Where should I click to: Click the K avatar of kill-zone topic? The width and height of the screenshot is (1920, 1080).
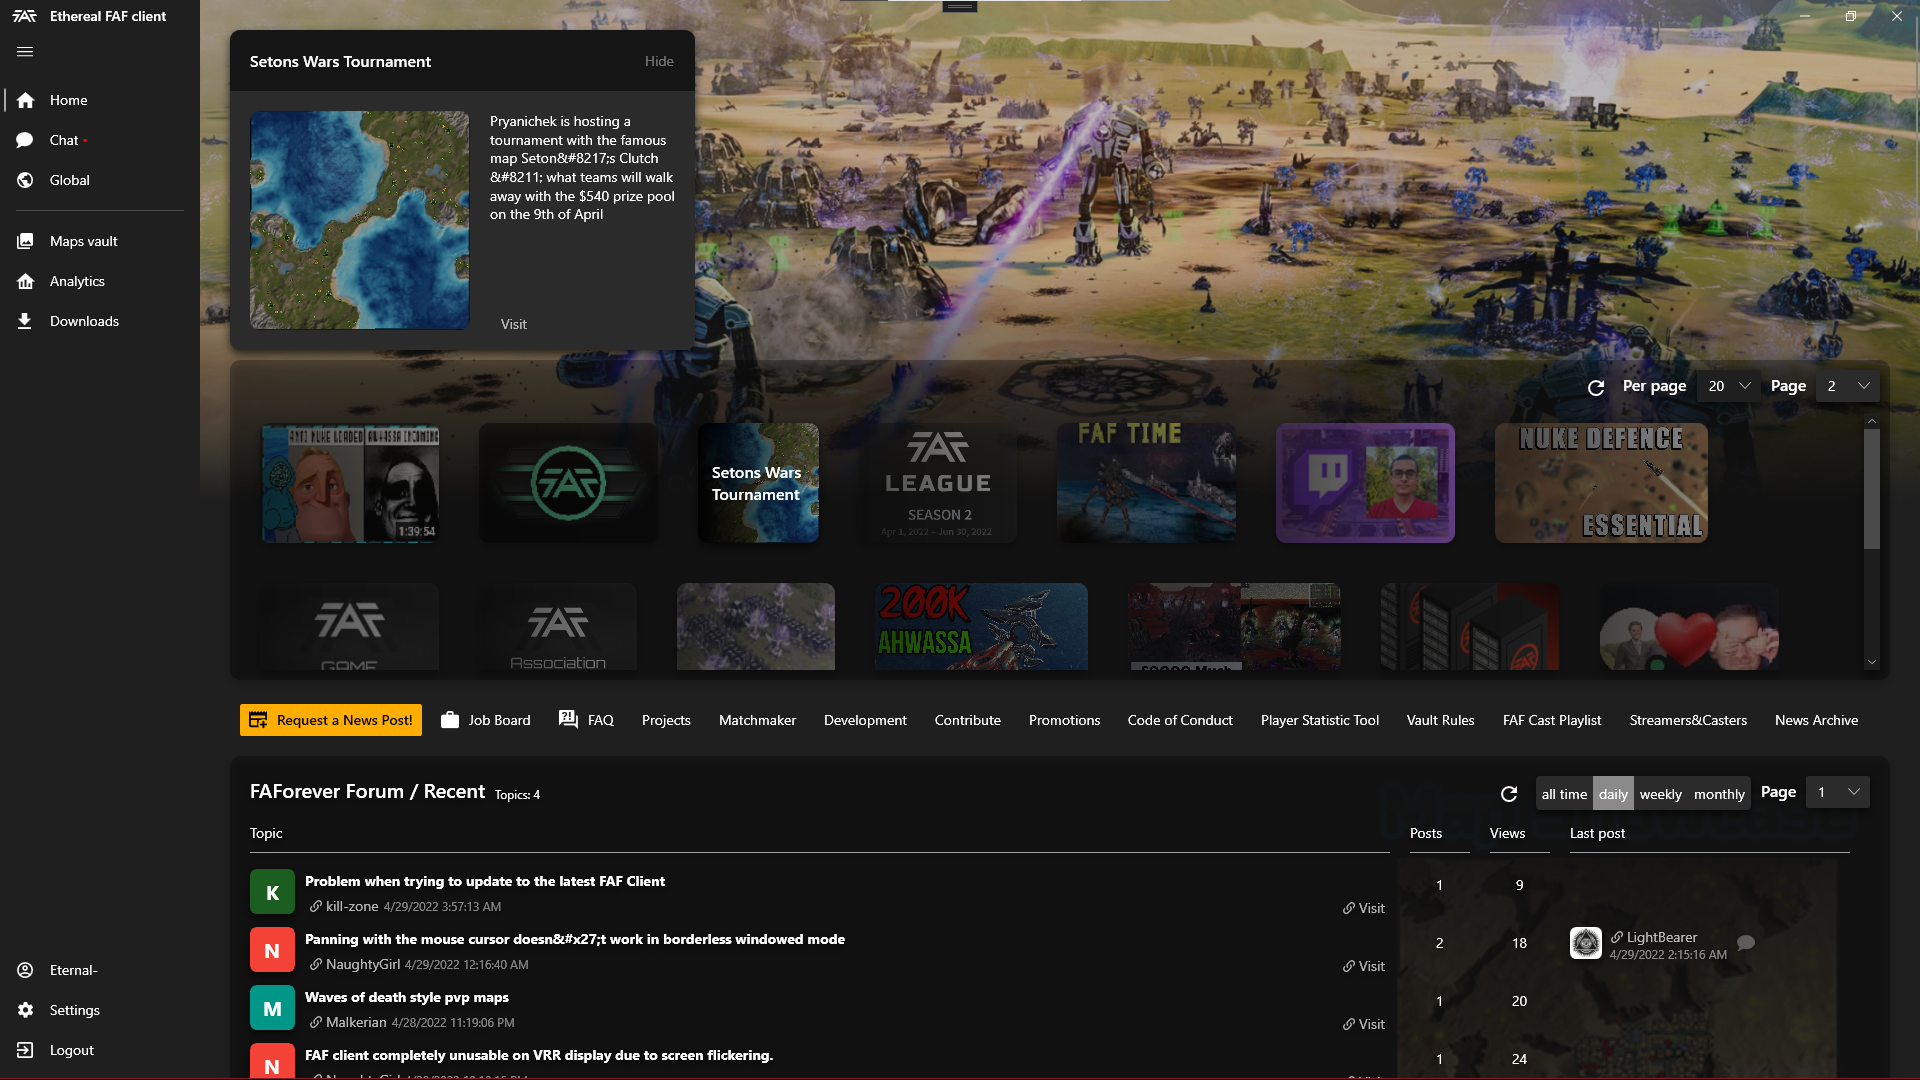[x=272, y=892]
